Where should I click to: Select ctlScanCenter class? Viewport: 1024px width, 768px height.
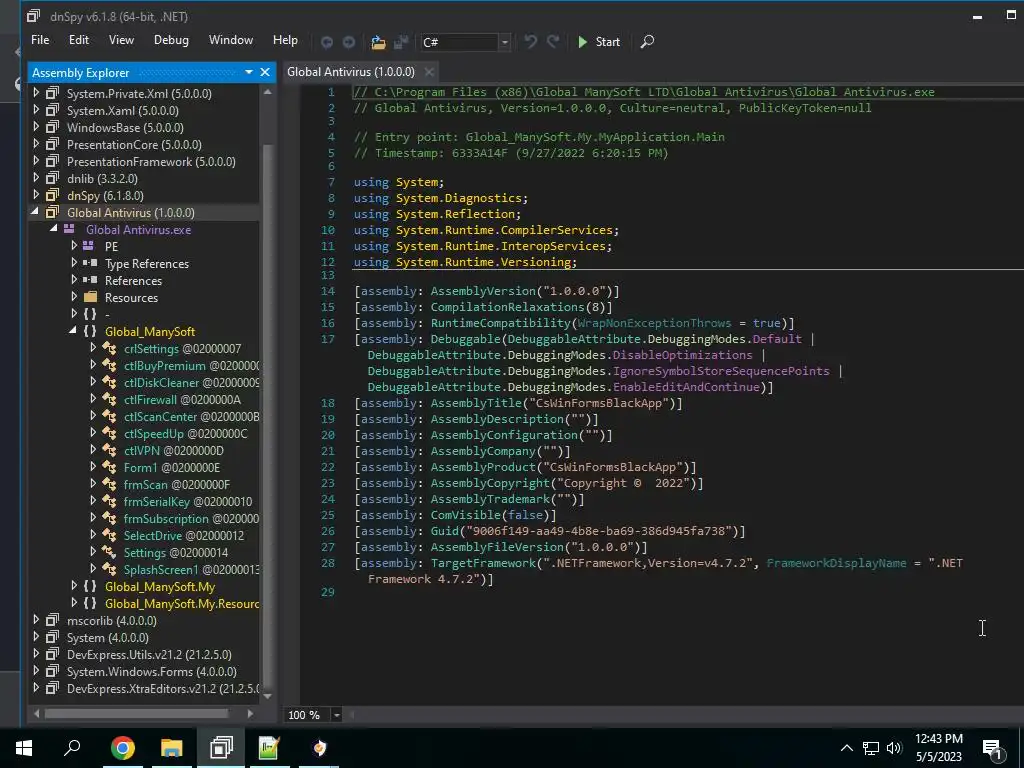[x=191, y=417]
